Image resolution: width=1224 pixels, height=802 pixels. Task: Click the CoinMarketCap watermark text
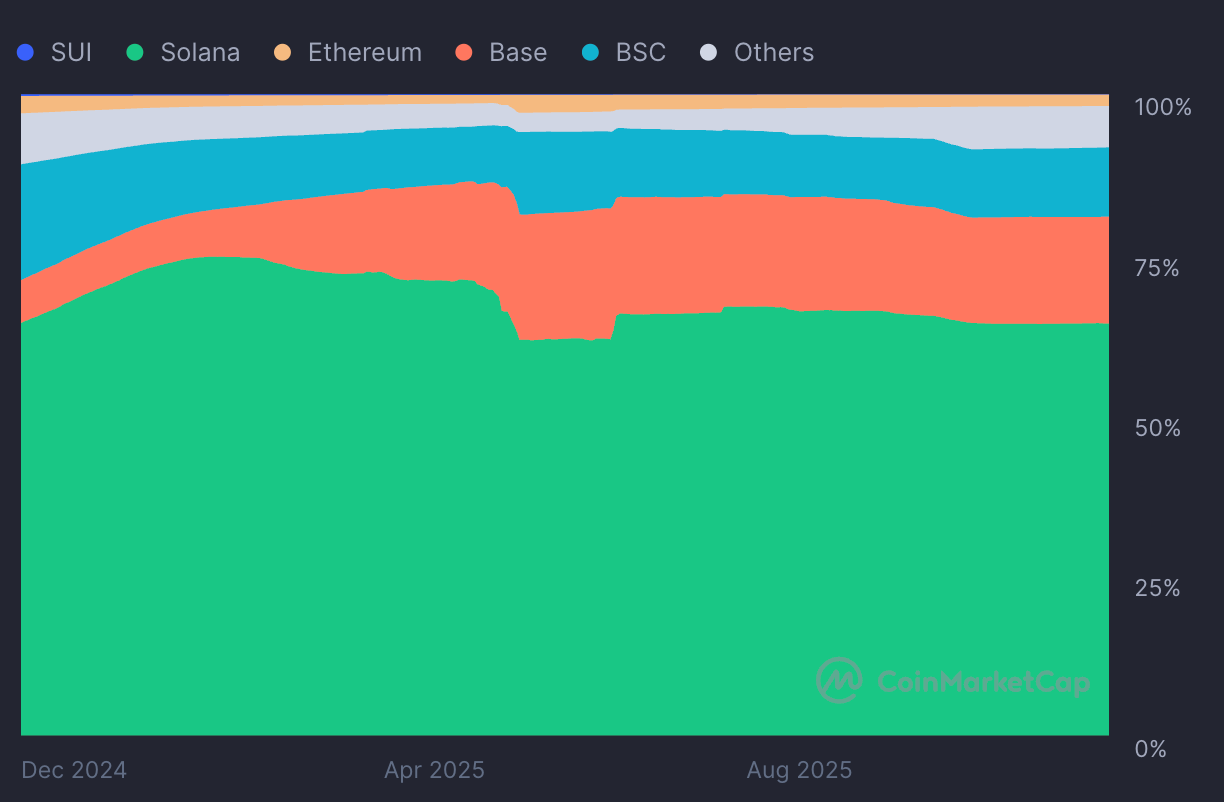point(983,683)
